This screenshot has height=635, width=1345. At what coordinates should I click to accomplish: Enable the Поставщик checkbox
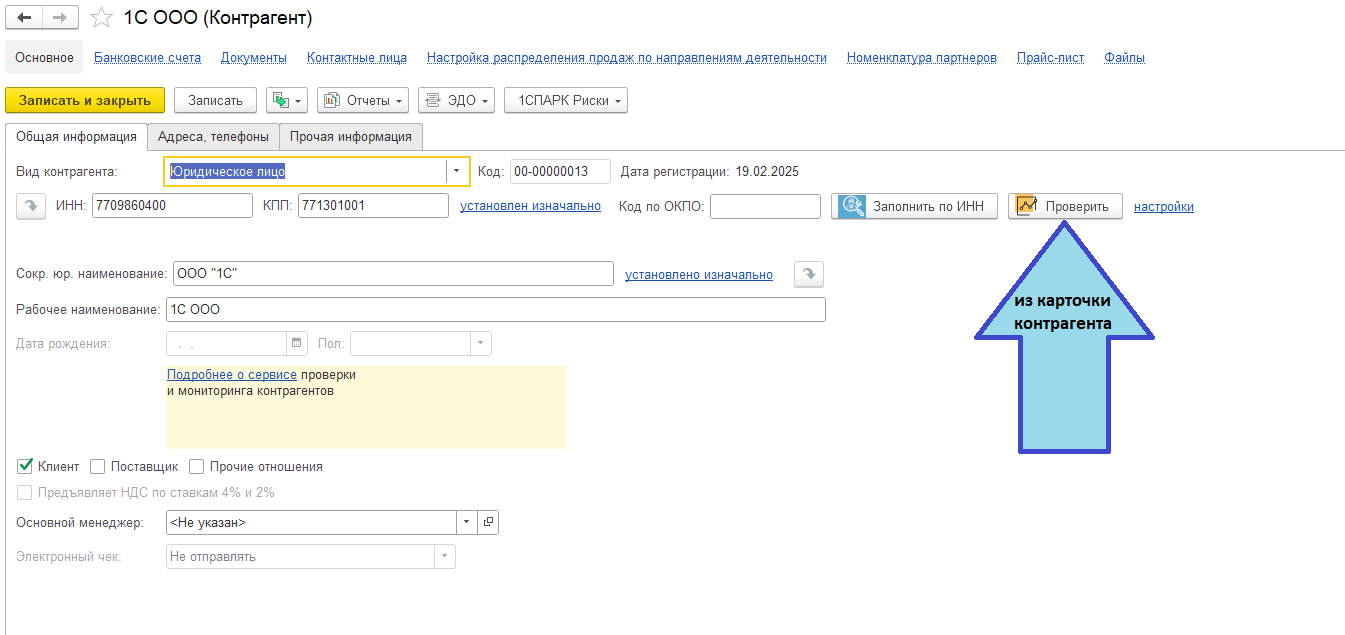98,466
